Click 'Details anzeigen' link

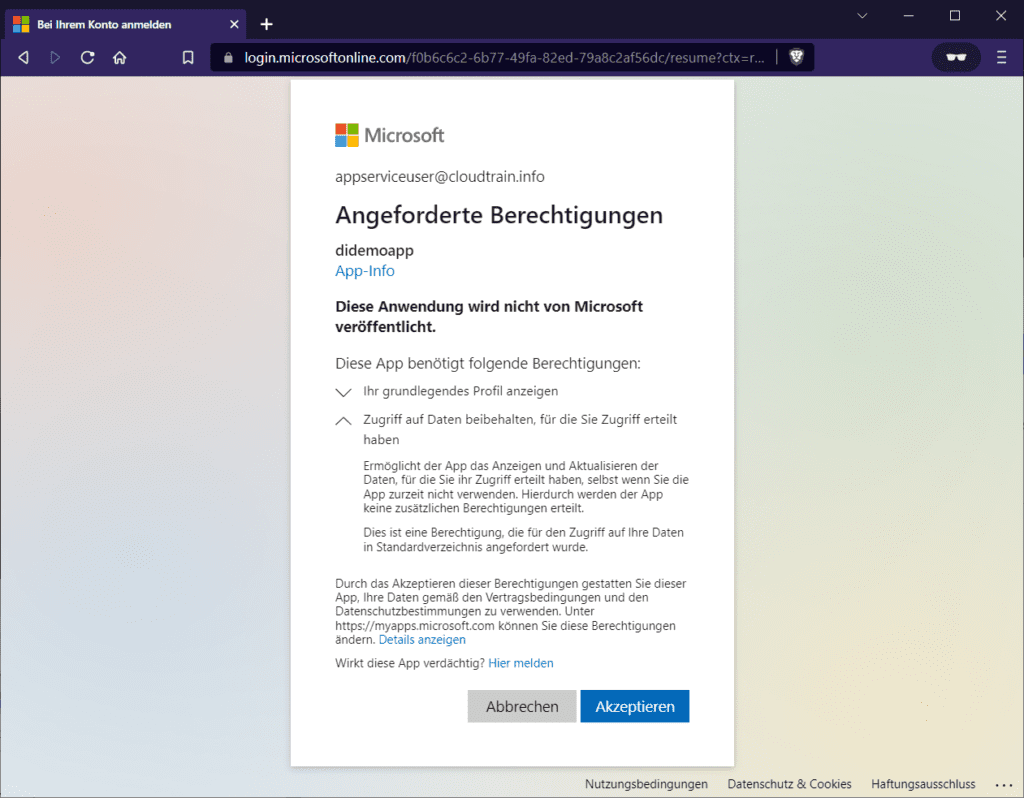(x=422, y=640)
